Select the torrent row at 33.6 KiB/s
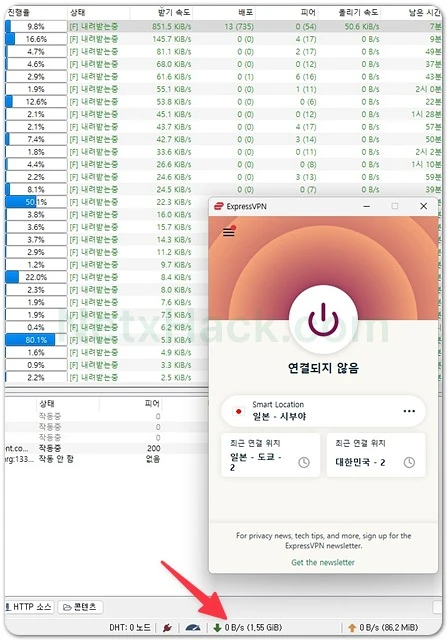Image resolution: width=447 pixels, height=640 pixels. (x=223, y=152)
